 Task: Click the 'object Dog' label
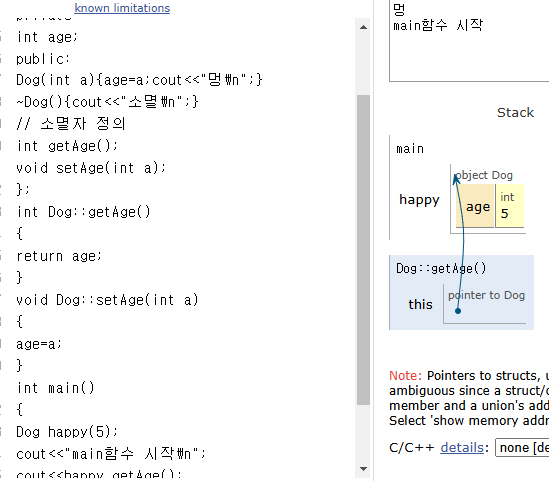pos(484,175)
